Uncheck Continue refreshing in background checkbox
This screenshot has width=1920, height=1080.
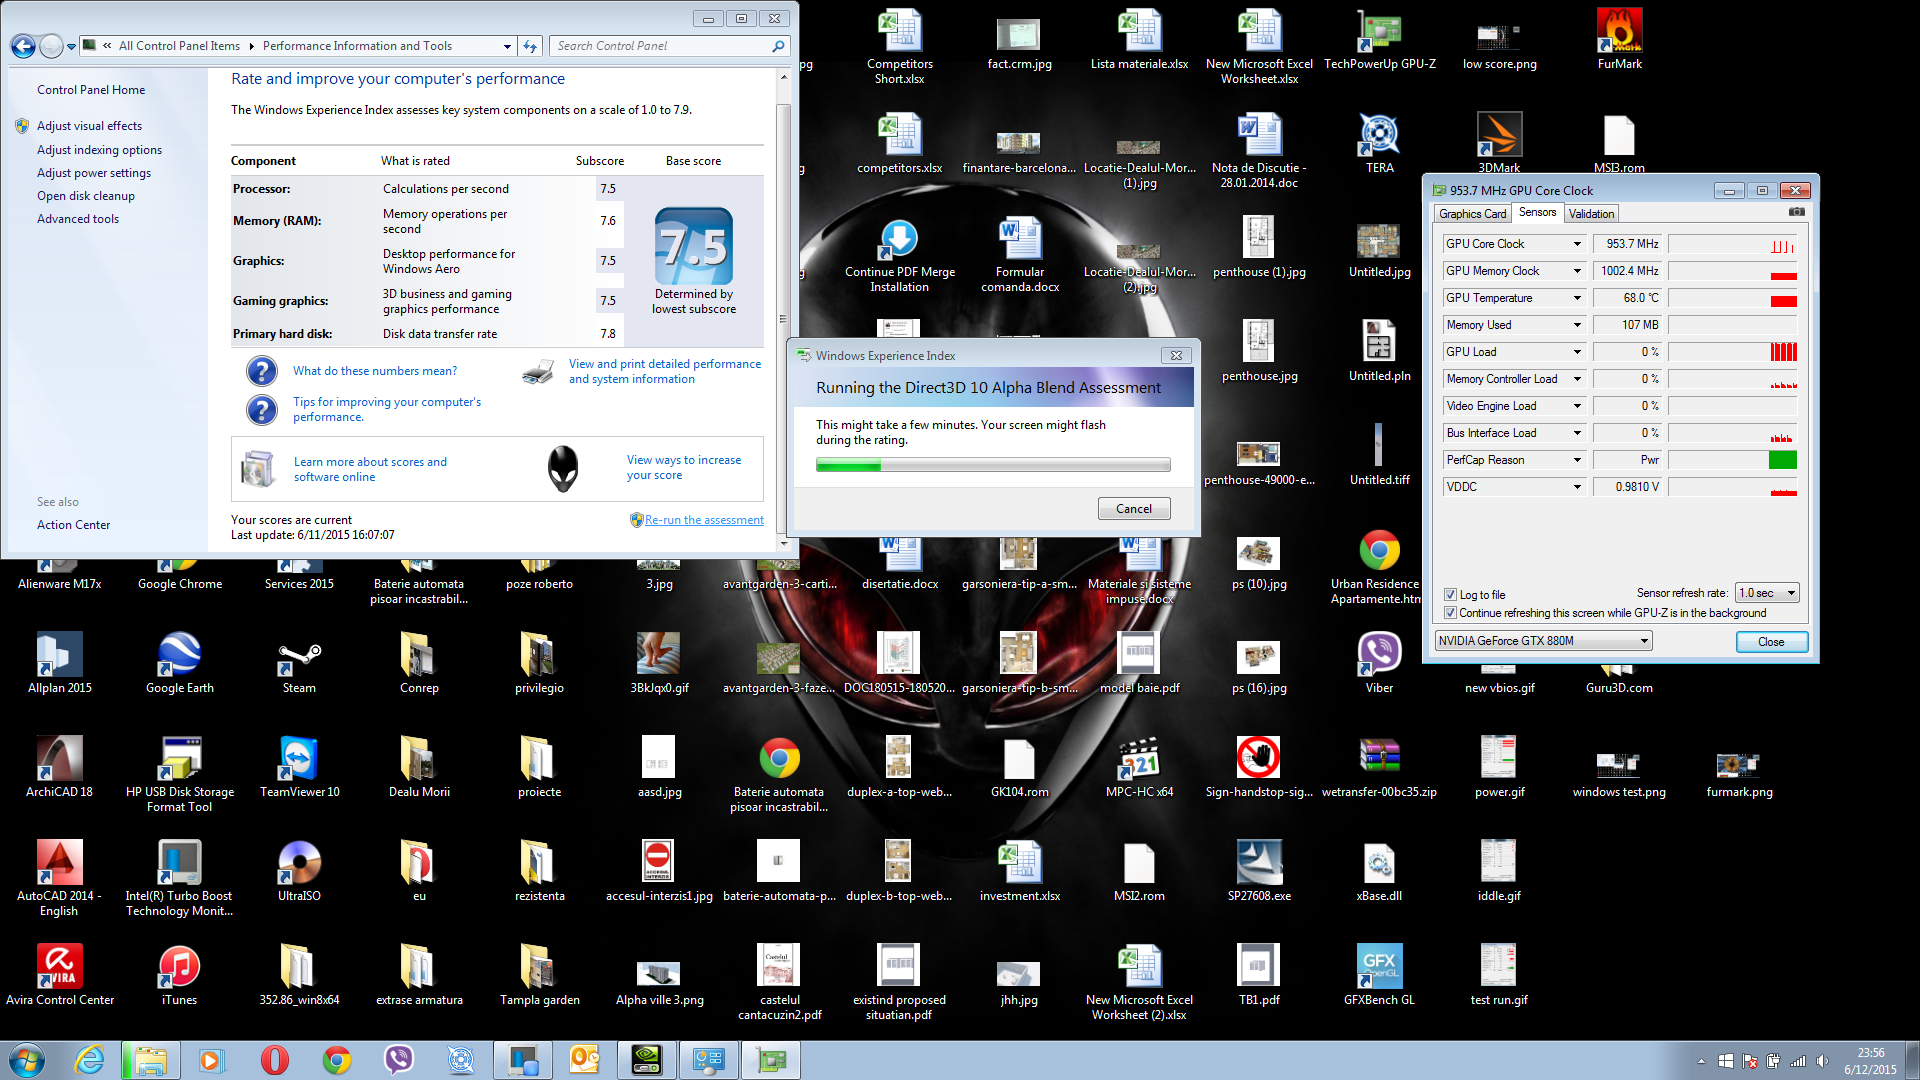pos(1450,613)
